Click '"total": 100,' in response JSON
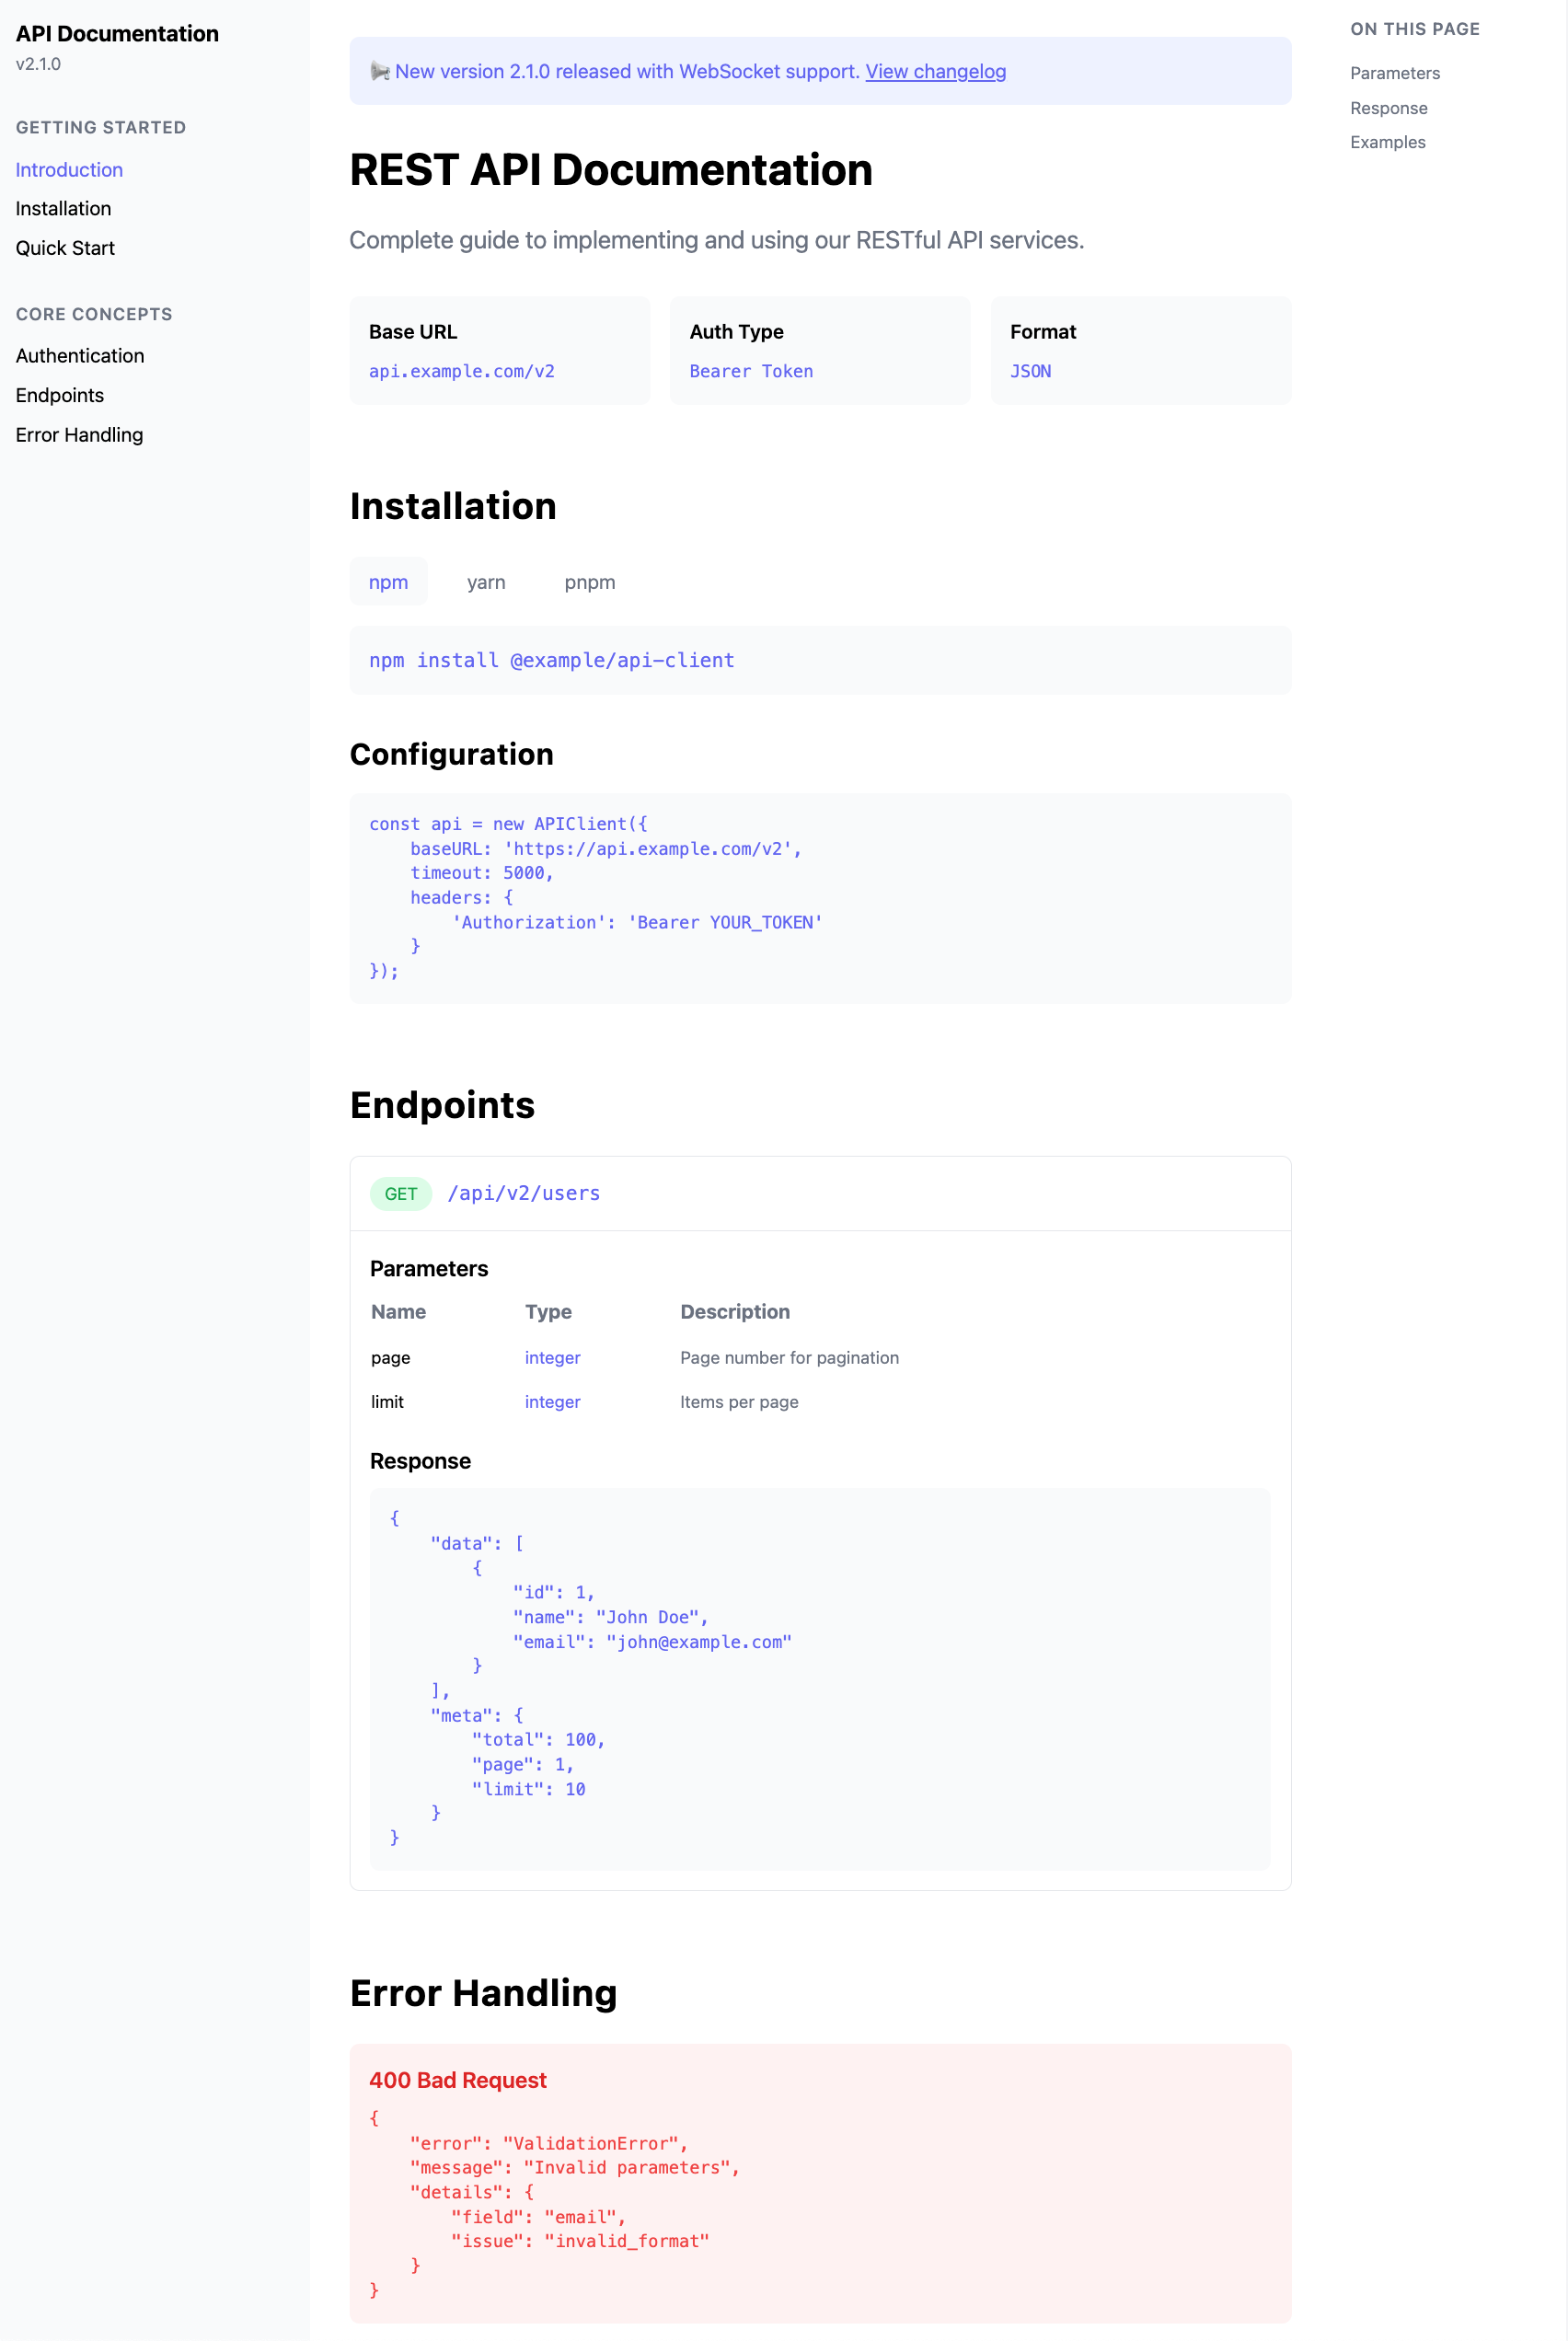Viewport: 1568px width, 2341px height. (x=539, y=1739)
